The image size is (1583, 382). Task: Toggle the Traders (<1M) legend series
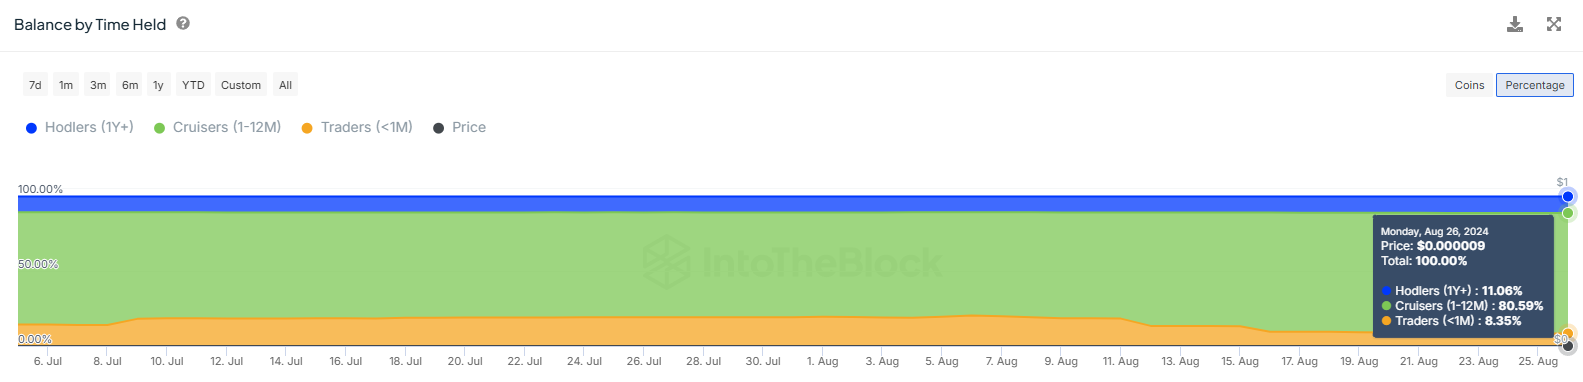tap(357, 127)
